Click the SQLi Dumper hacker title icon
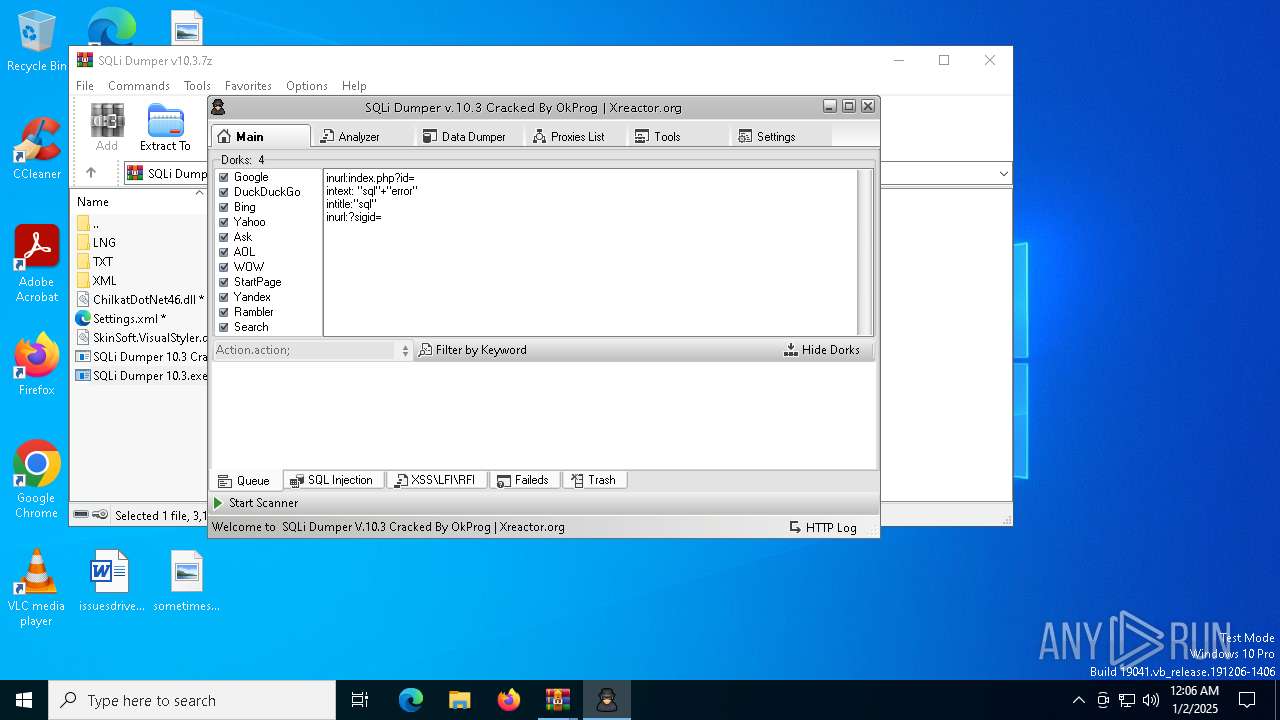 219,107
